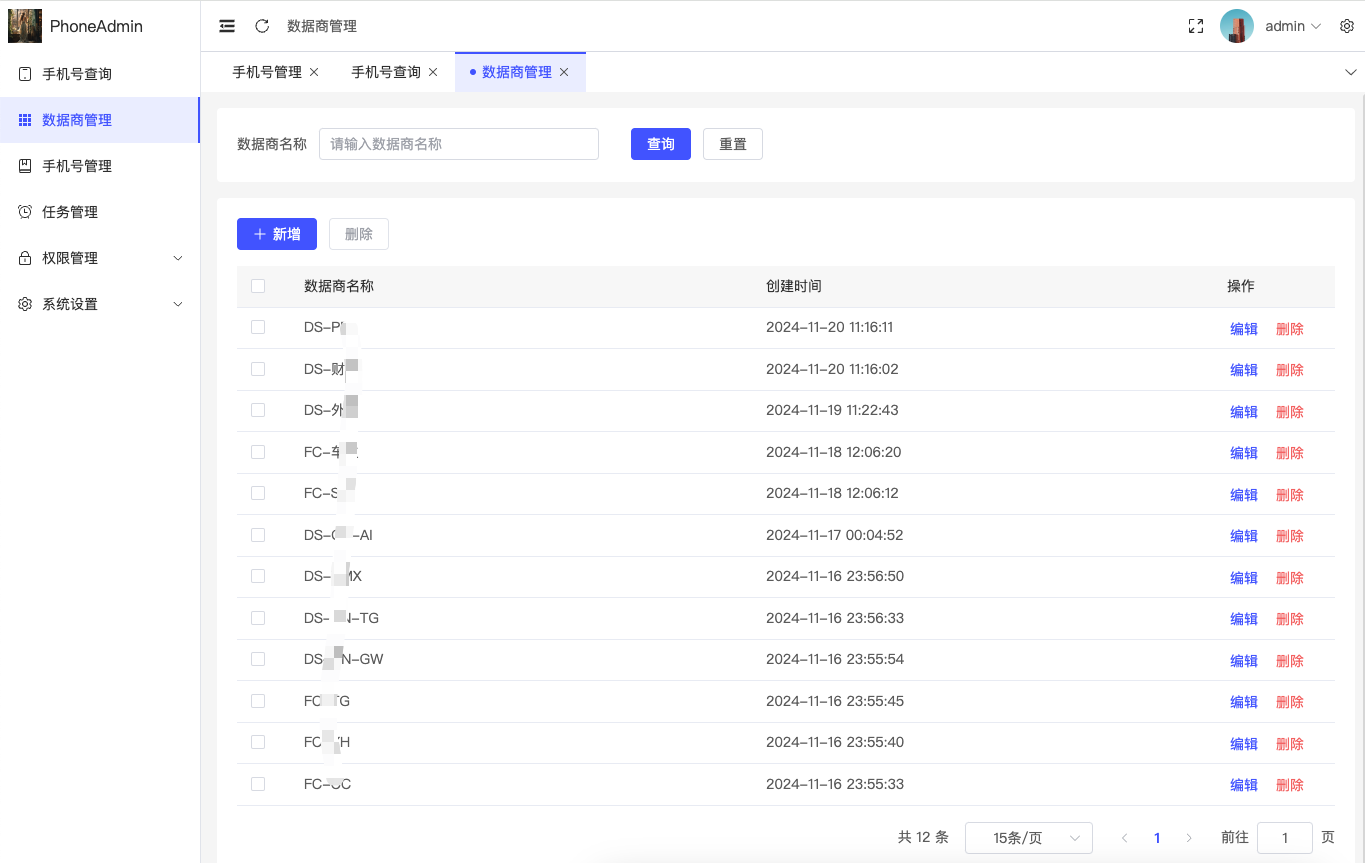Check the row created 2024-11-20 11:16:02
The image size is (1365, 863).
click(x=258, y=369)
